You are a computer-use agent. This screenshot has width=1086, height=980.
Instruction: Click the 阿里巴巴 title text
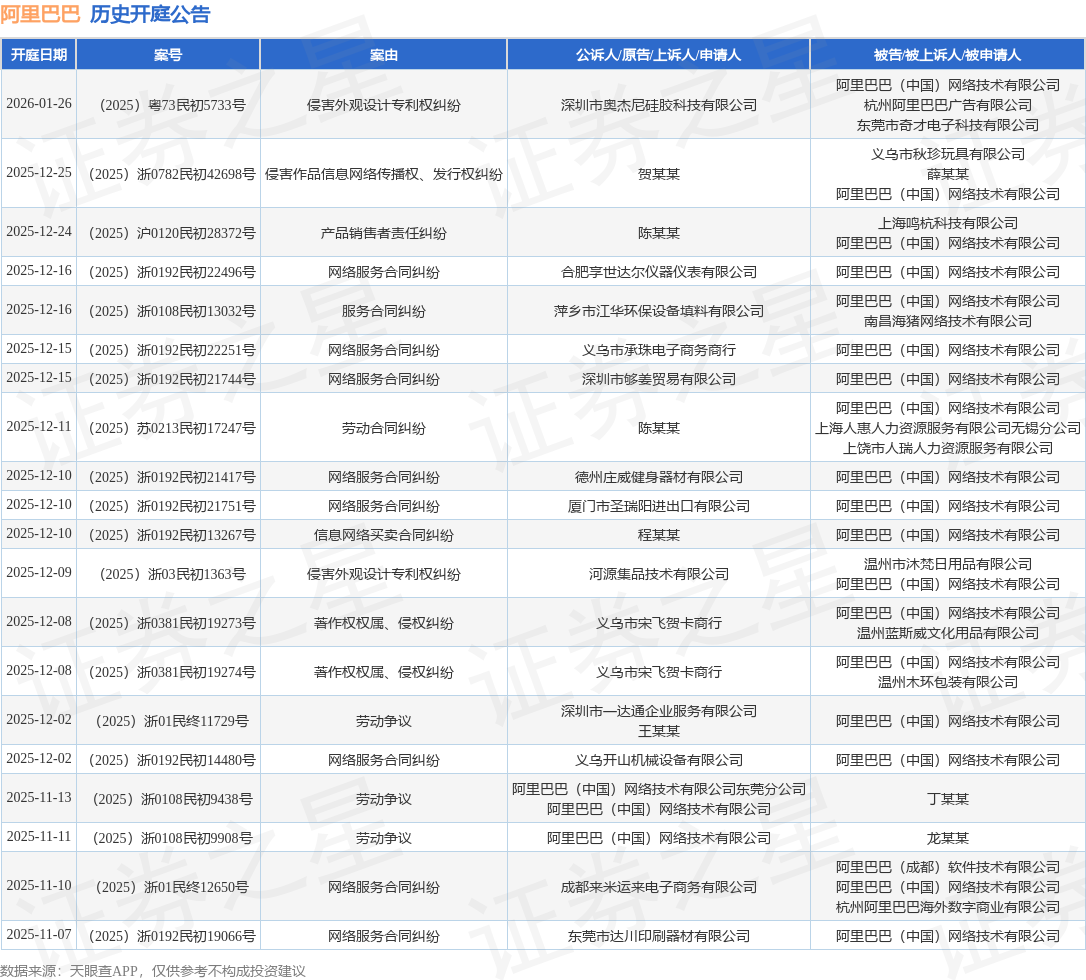tap(40, 14)
